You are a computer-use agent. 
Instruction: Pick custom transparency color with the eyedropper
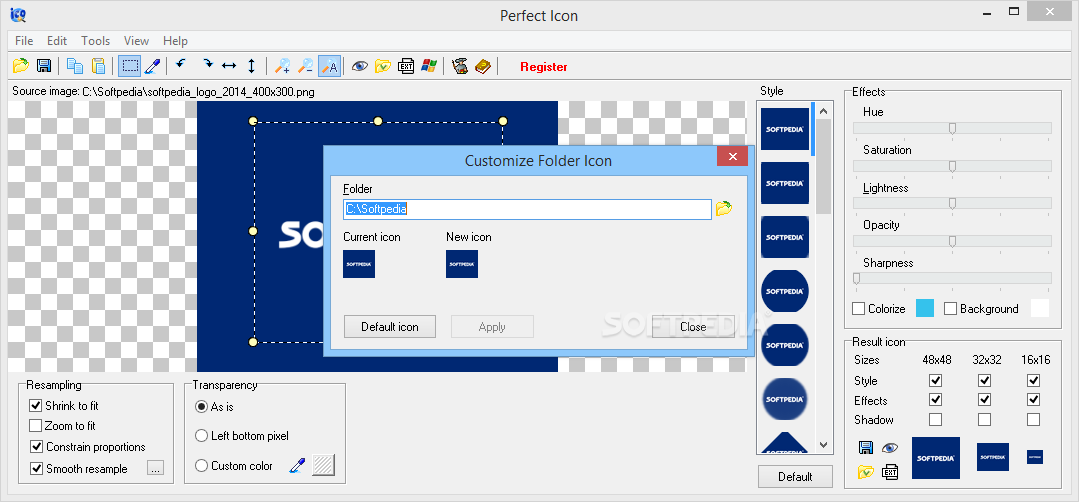pyautogui.click(x=297, y=465)
